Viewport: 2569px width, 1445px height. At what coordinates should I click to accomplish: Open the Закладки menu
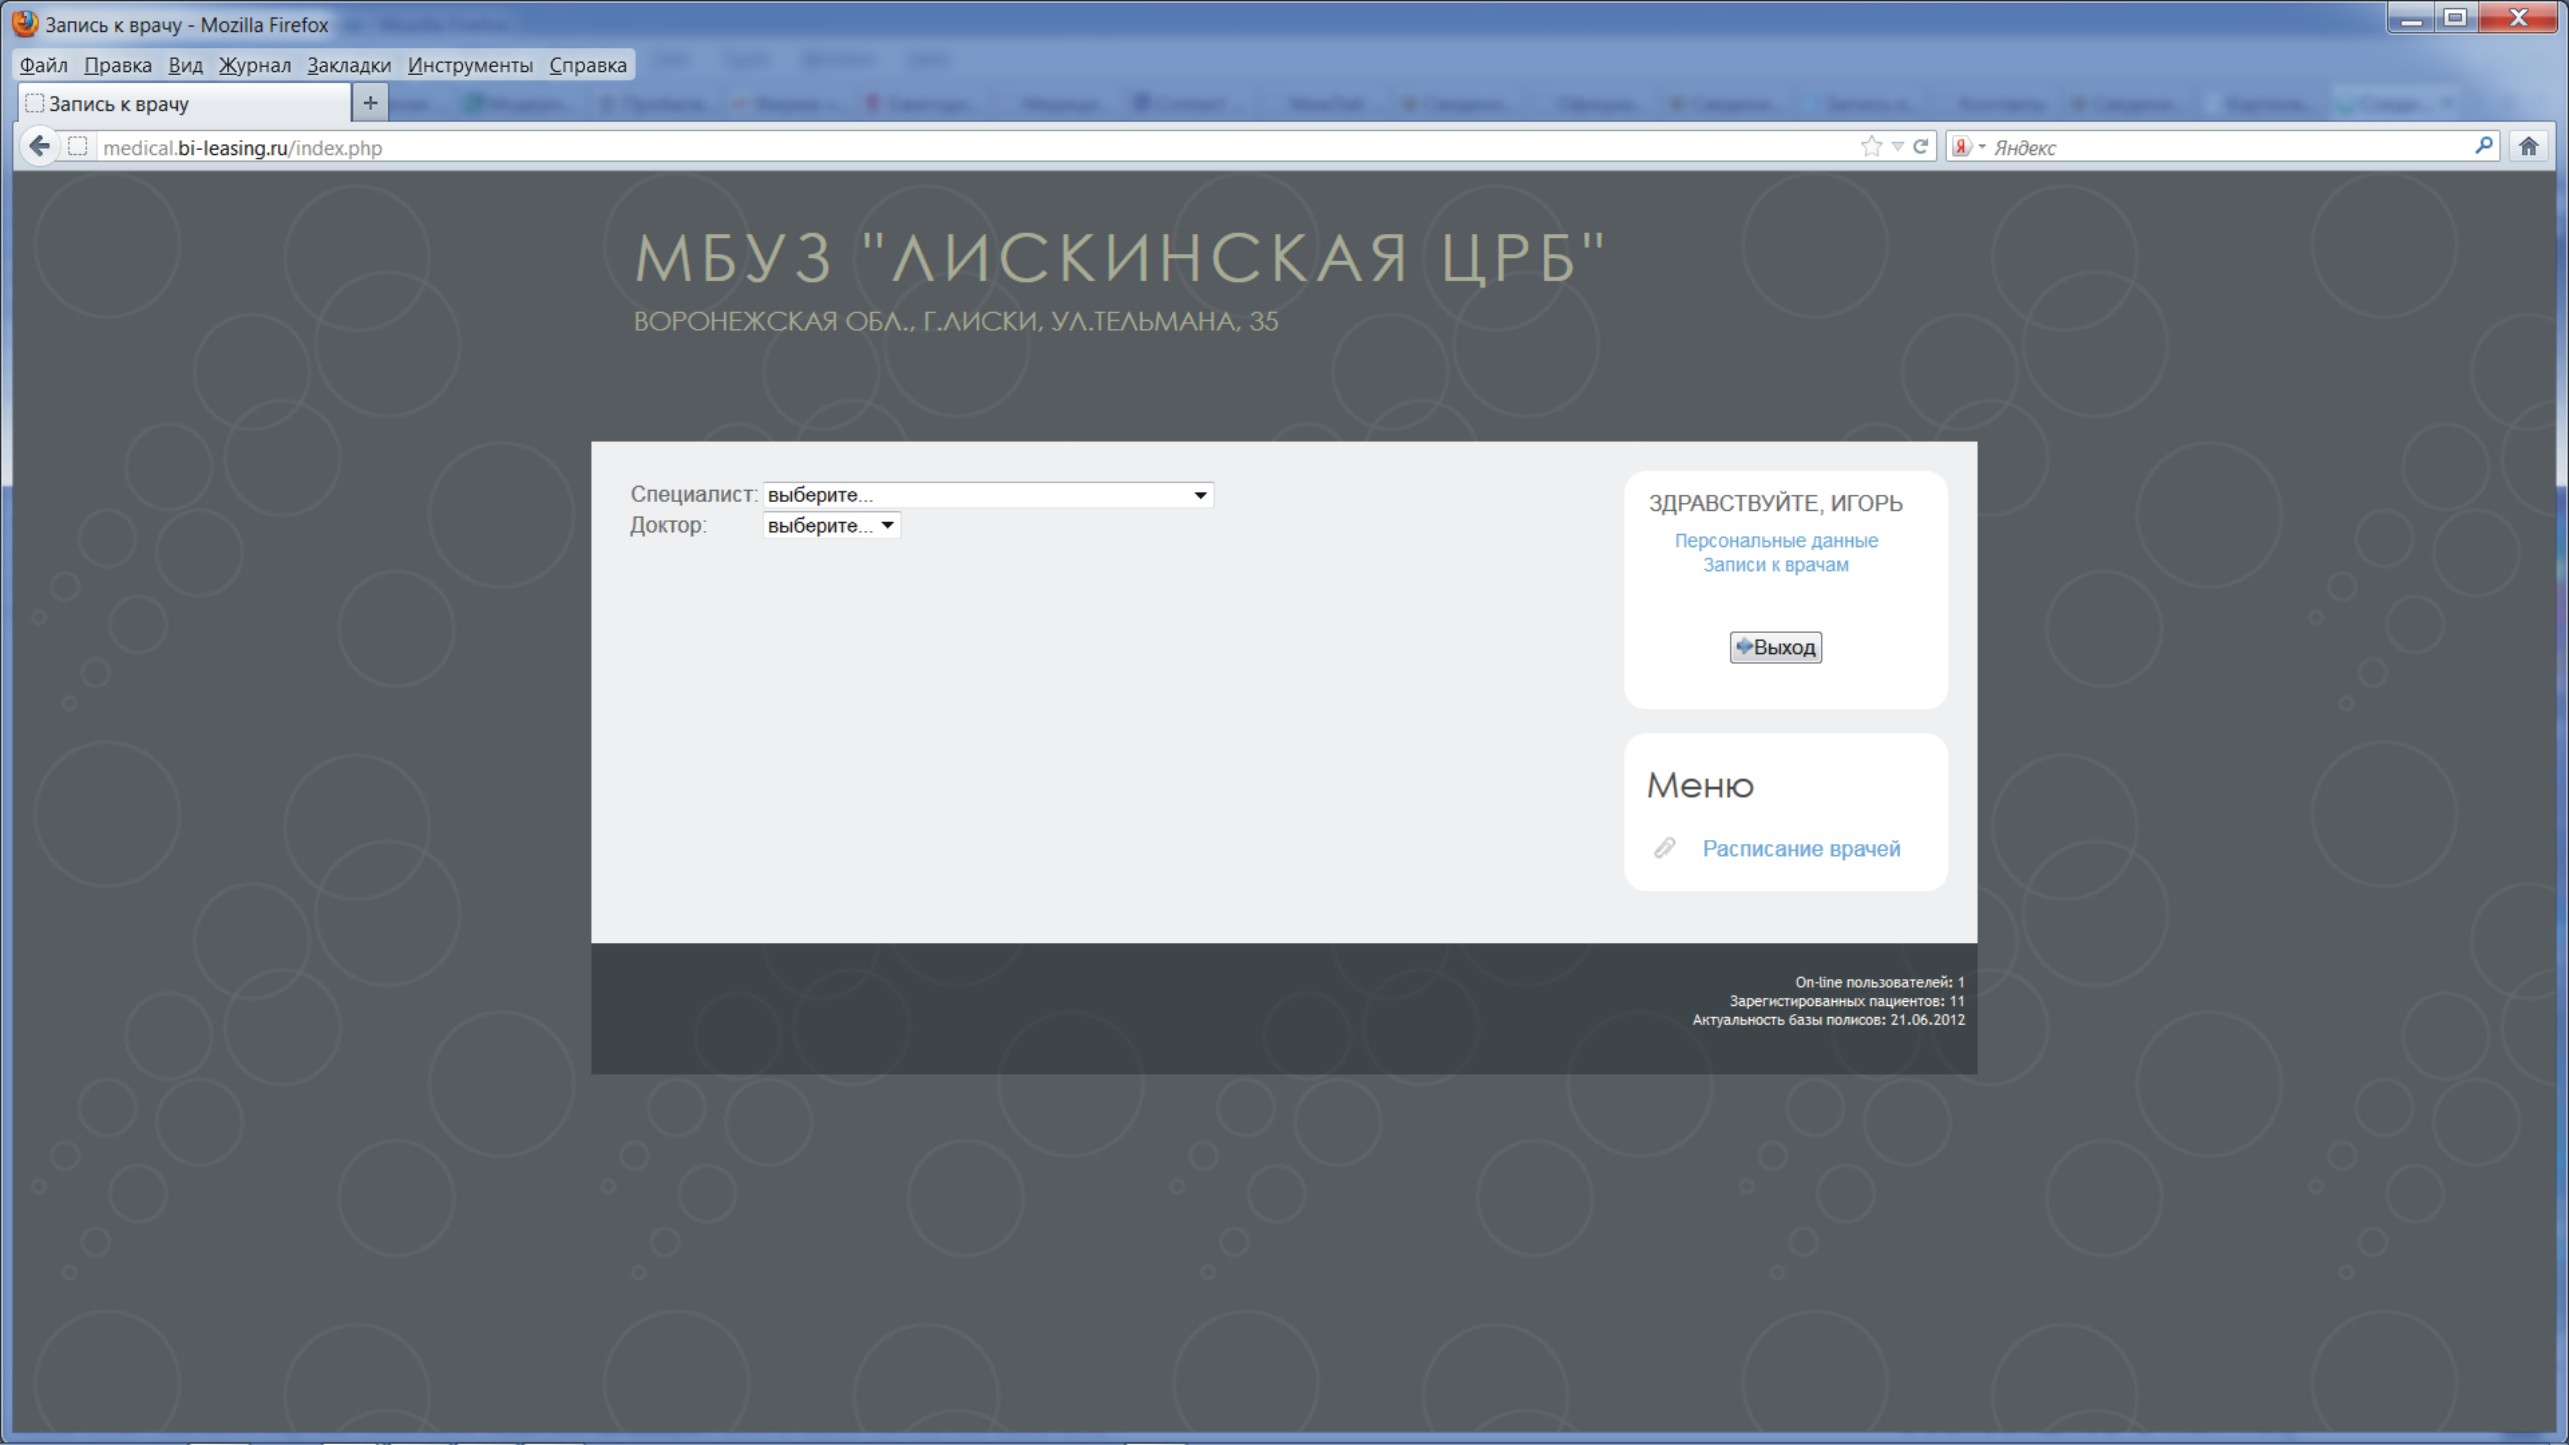(349, 65)
